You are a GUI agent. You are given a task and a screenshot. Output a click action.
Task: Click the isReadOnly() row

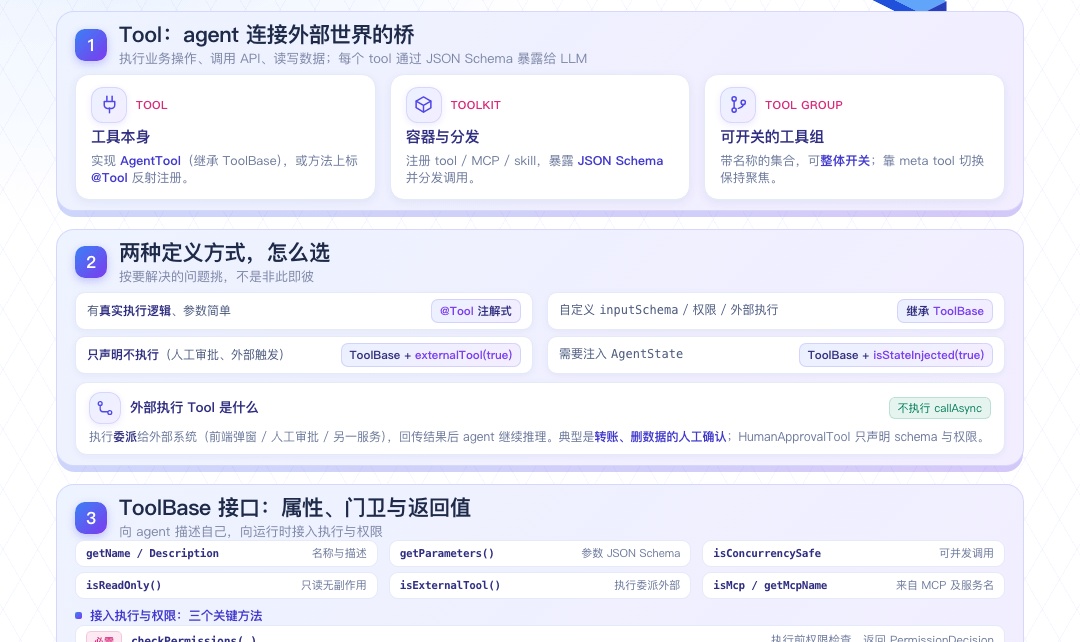(227, 586)
